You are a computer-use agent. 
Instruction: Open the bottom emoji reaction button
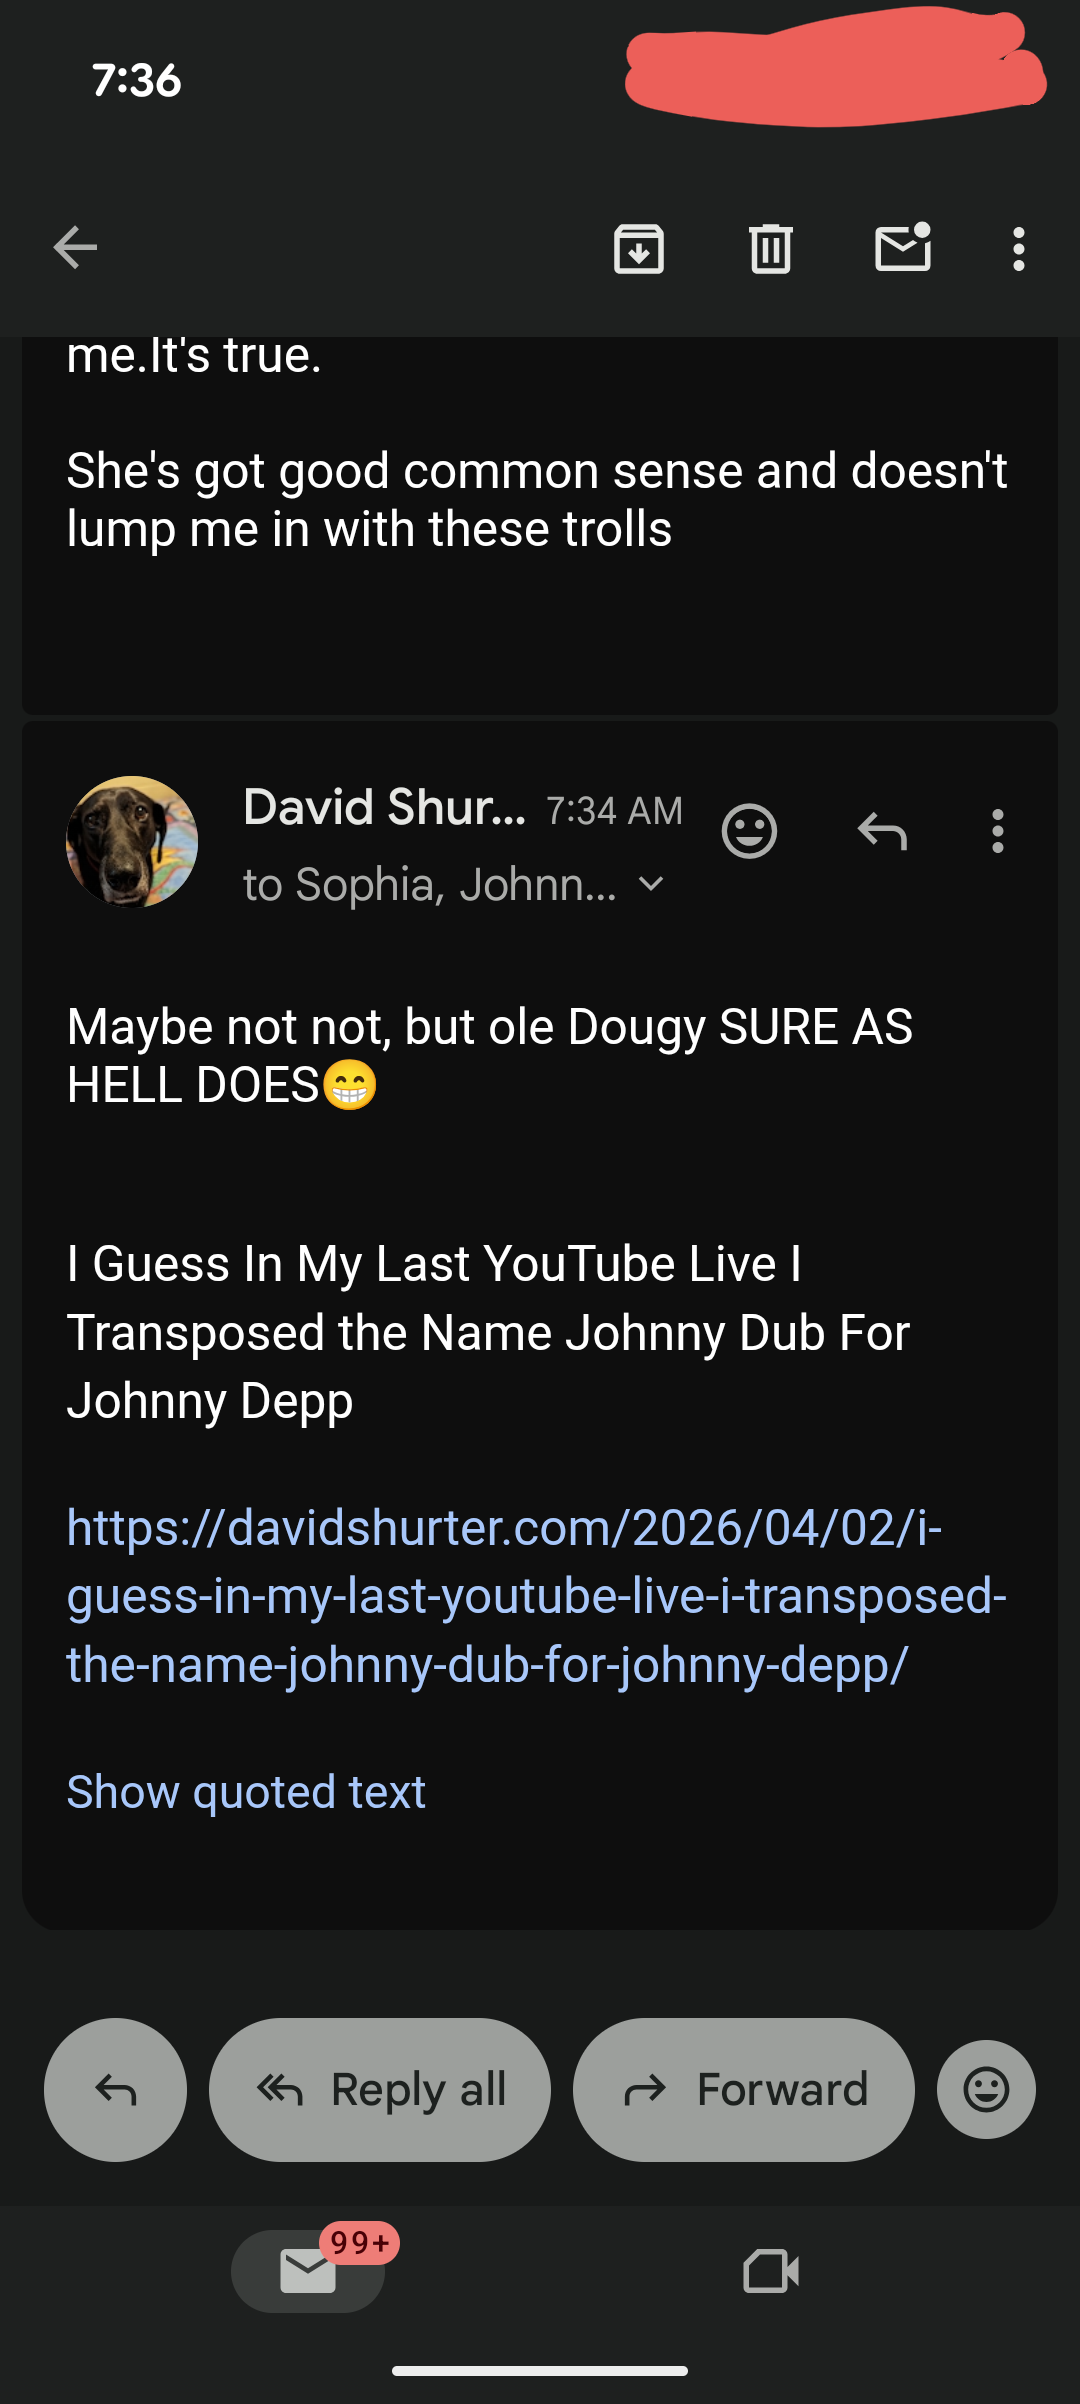(986, 2089)
